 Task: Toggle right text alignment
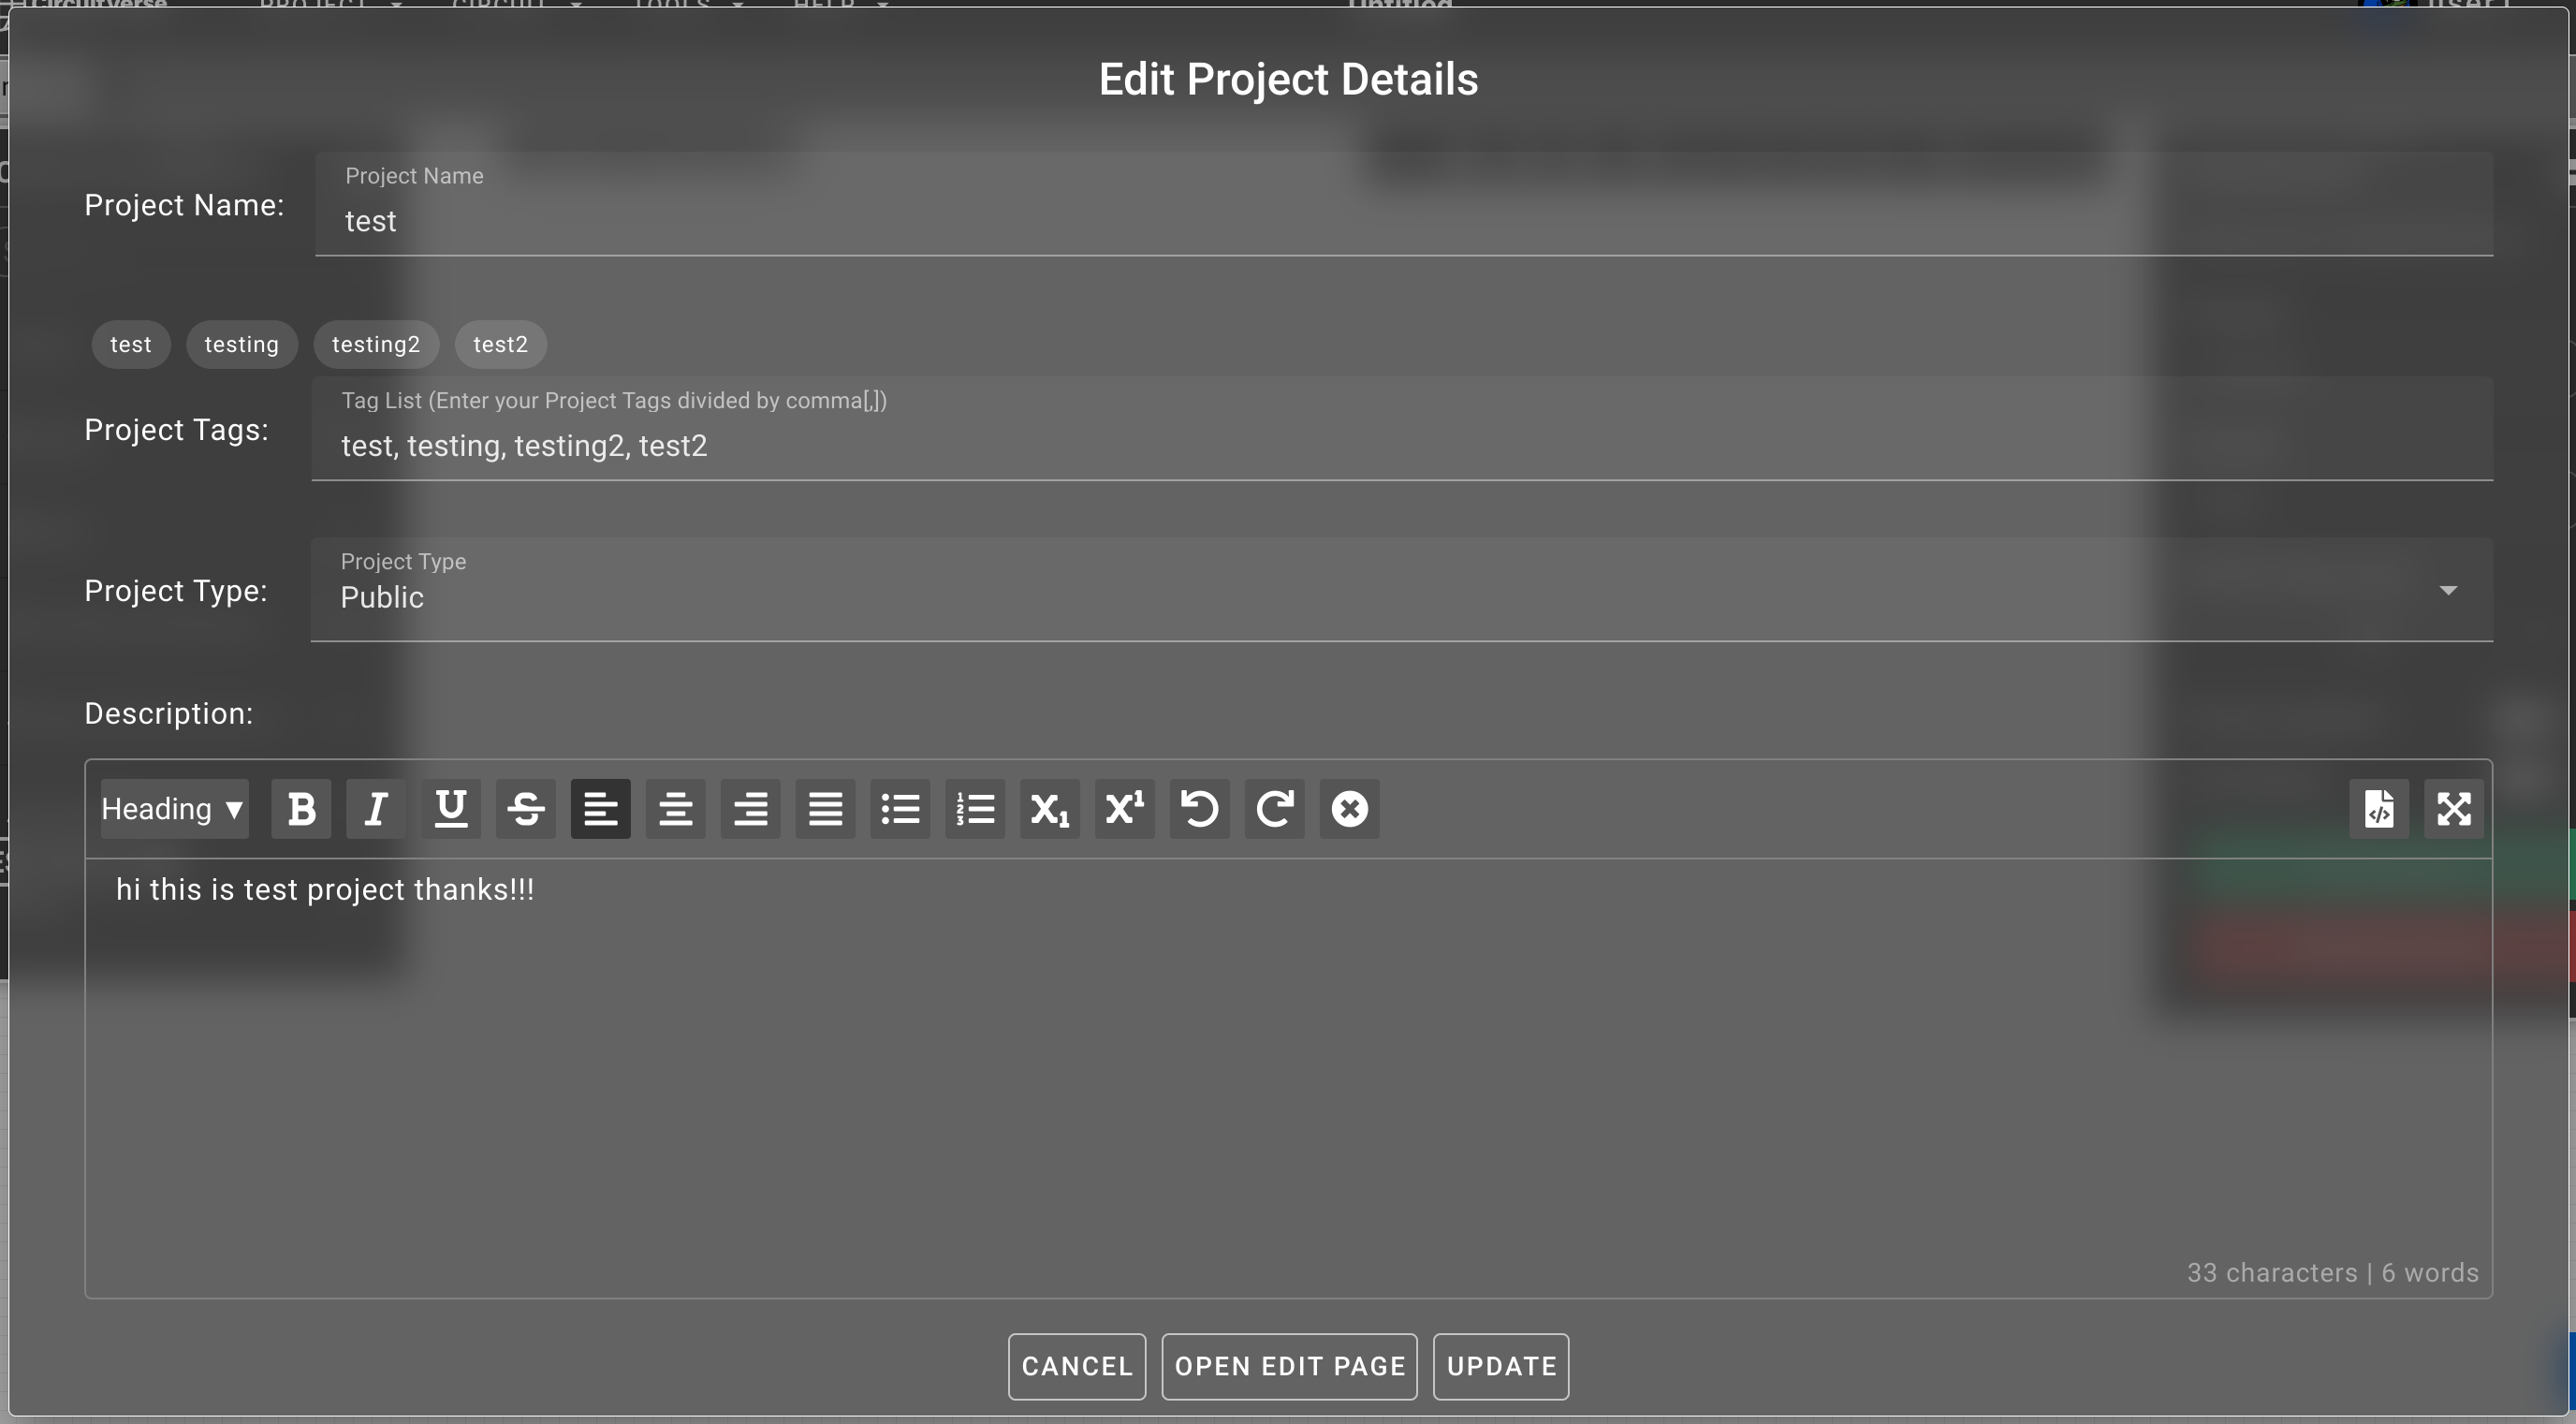pos(750,809)
